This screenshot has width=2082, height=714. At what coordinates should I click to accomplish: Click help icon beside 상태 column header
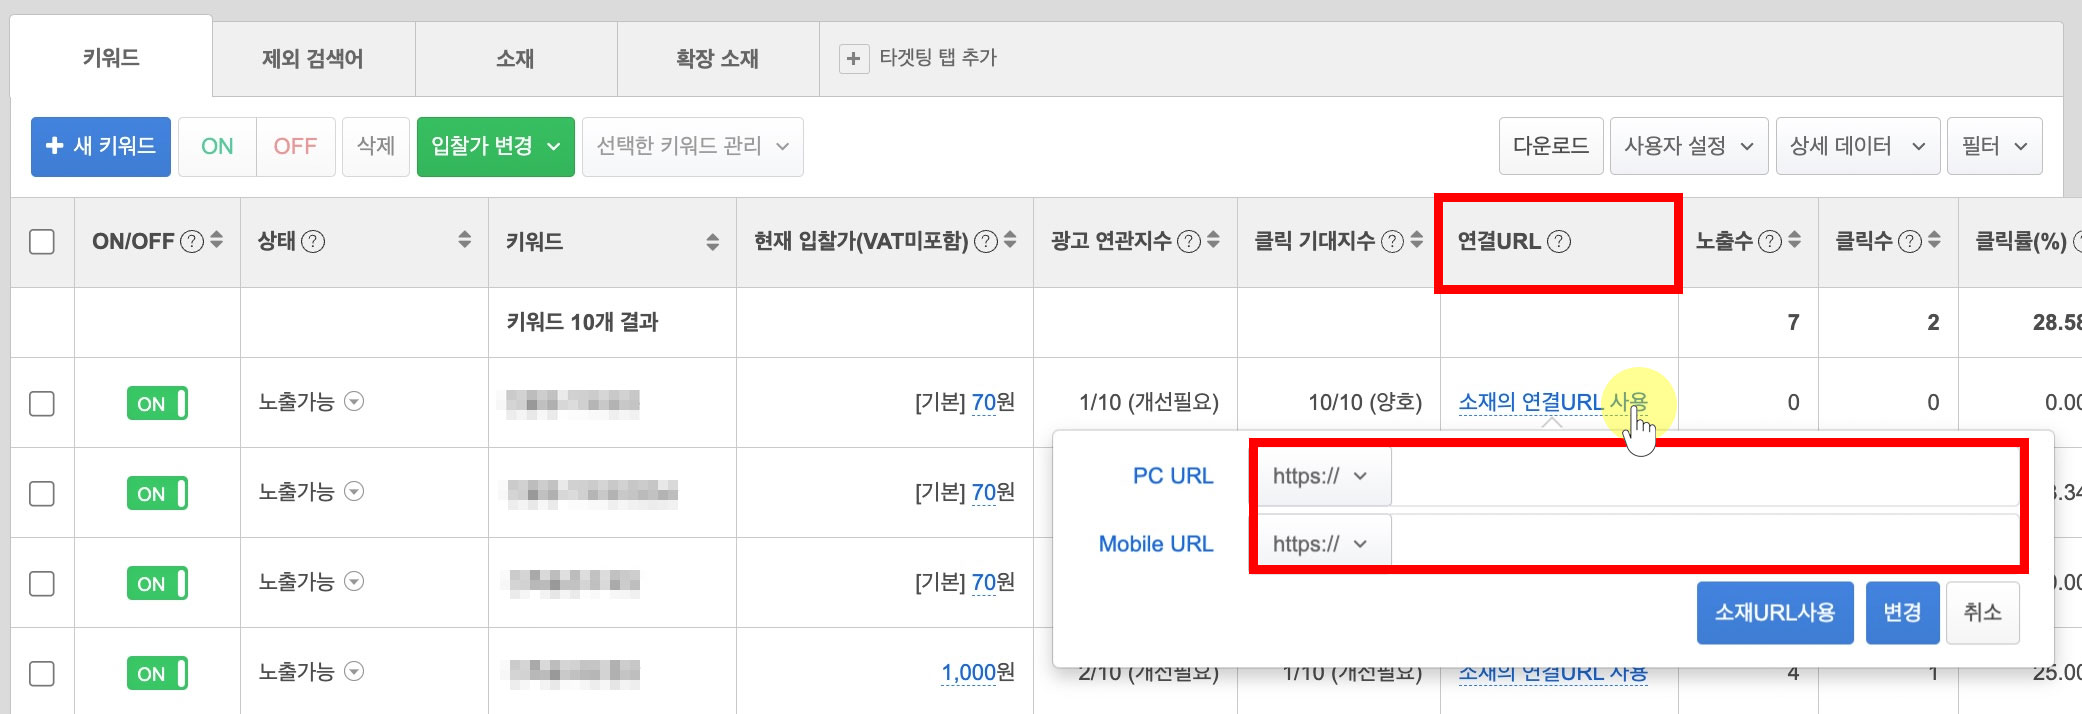313,242
